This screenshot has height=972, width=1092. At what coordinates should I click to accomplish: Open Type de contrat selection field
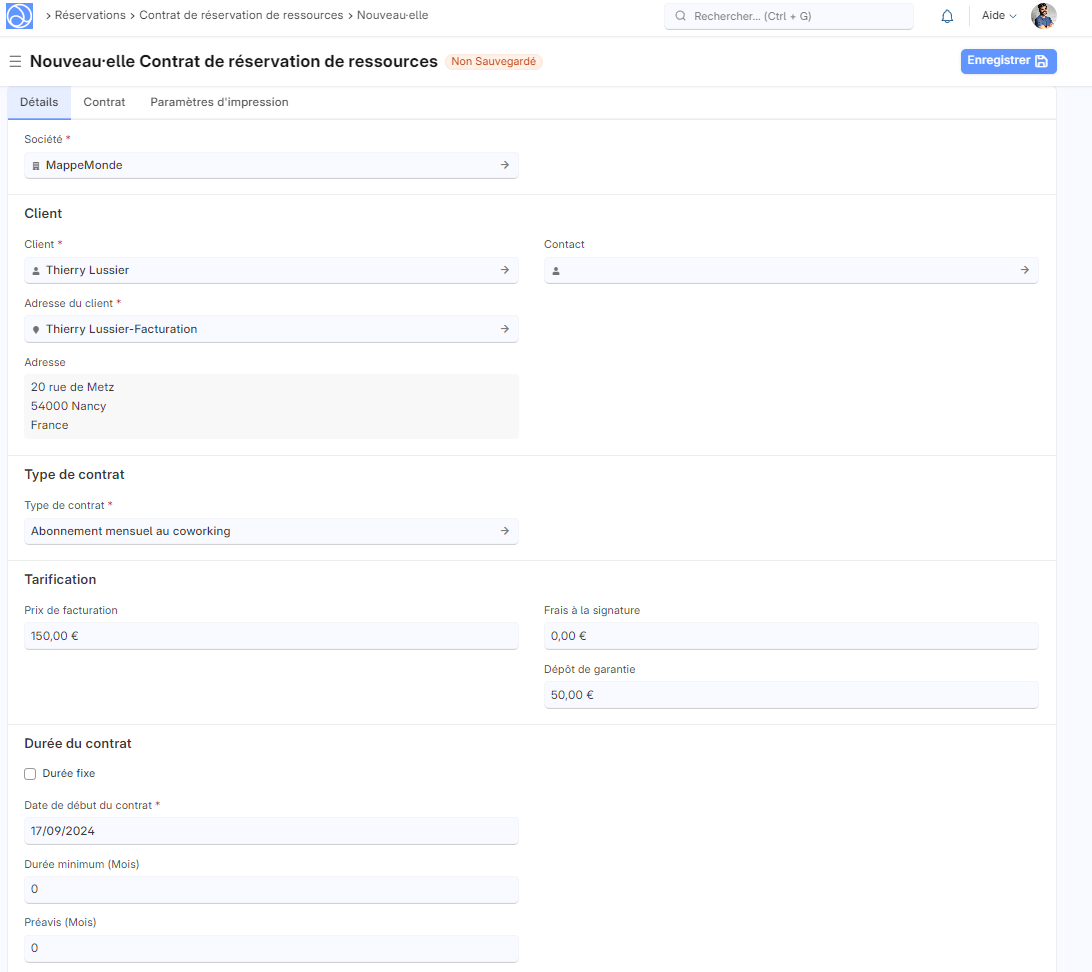260,531
